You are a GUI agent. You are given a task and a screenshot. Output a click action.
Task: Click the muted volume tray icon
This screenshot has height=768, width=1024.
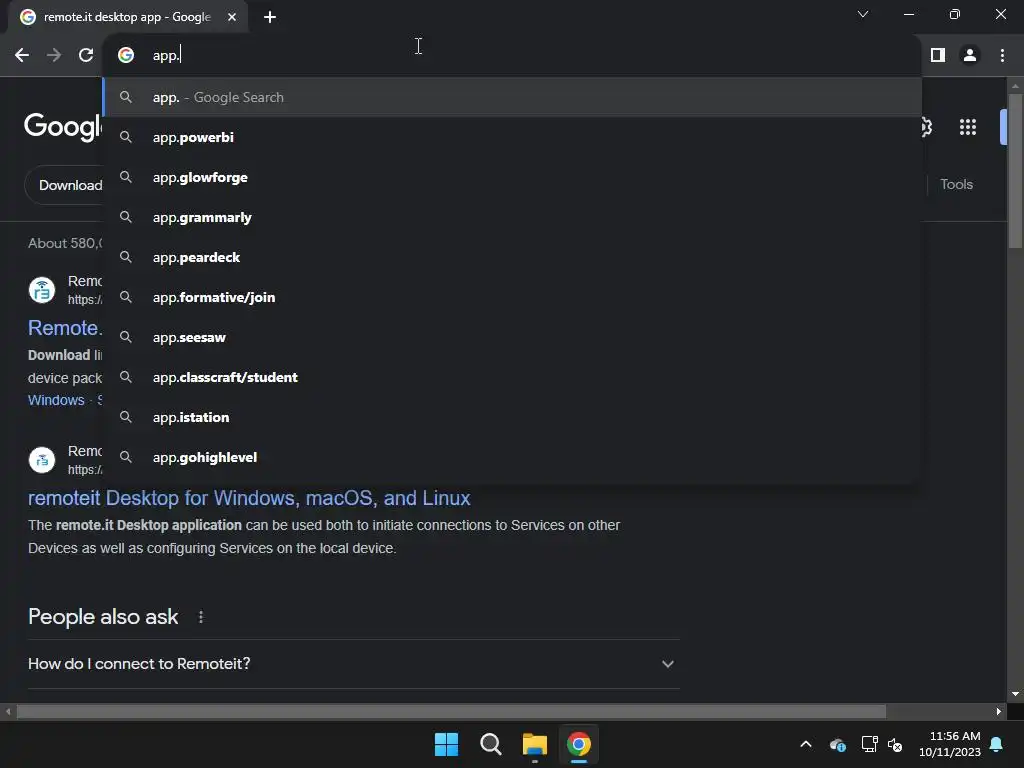(895, 744)
